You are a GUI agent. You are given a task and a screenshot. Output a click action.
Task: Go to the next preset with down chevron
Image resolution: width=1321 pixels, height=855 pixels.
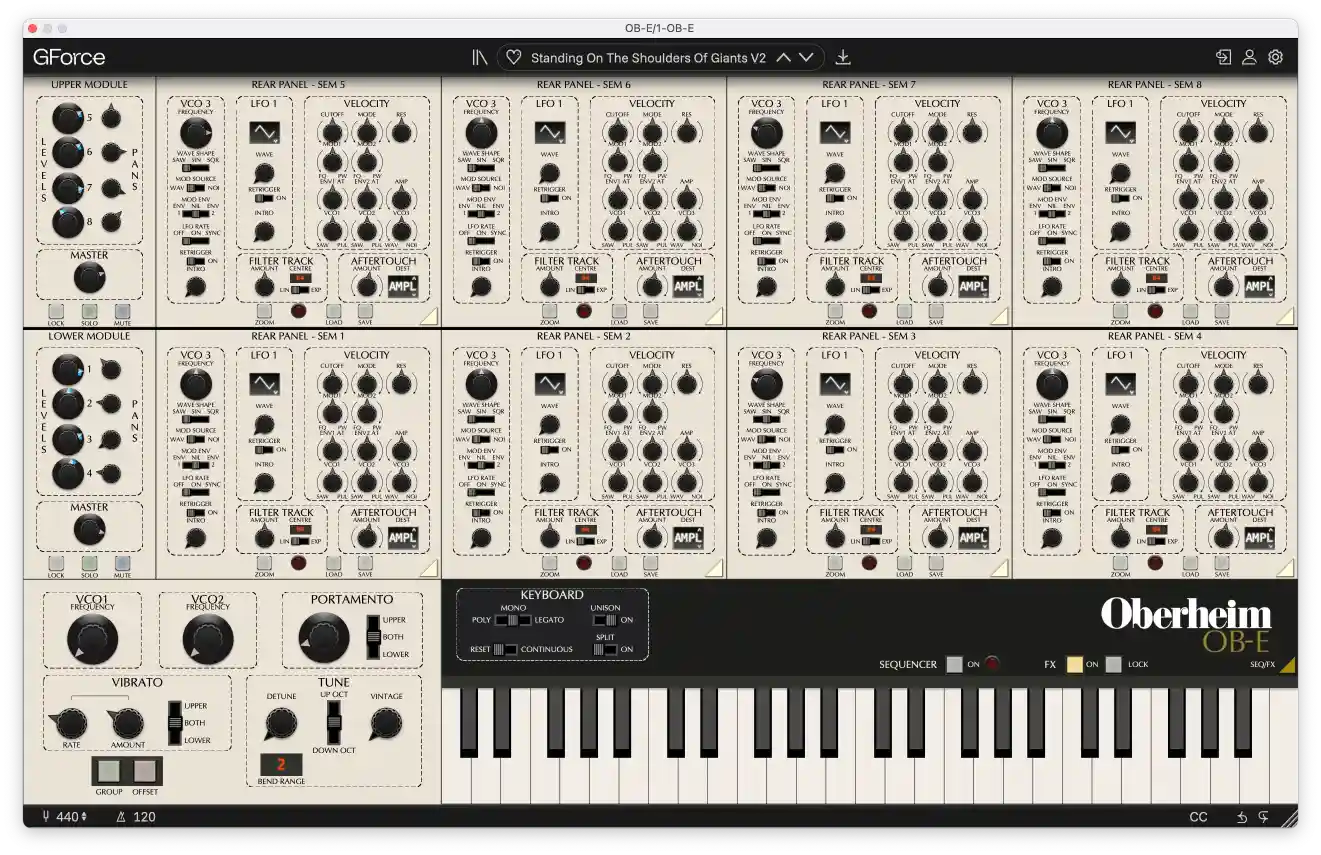click(x=807, y=58)
